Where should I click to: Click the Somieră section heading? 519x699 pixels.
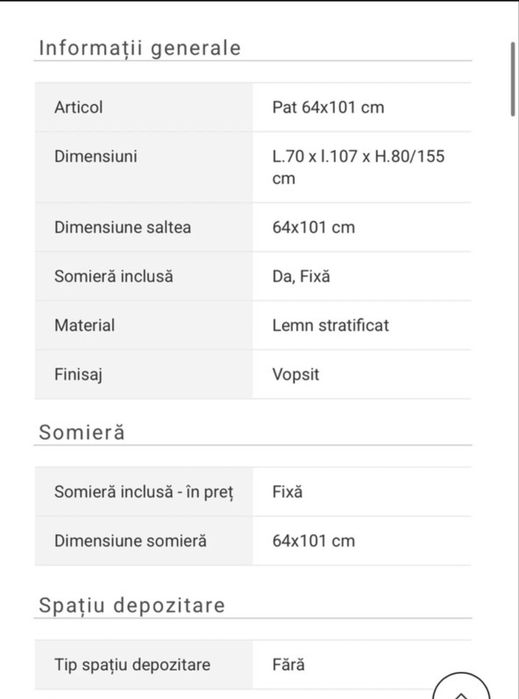pos(82,432)
